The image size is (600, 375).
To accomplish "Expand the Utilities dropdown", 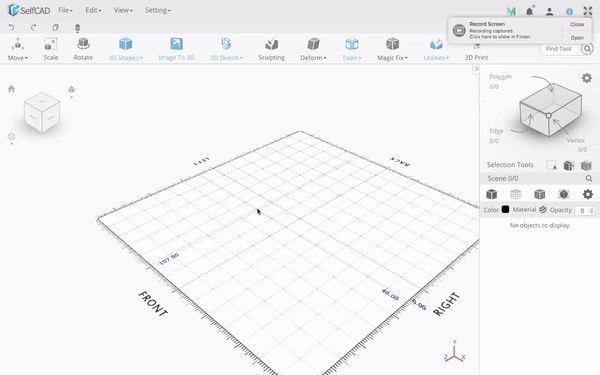I will [x=436, y=49].
